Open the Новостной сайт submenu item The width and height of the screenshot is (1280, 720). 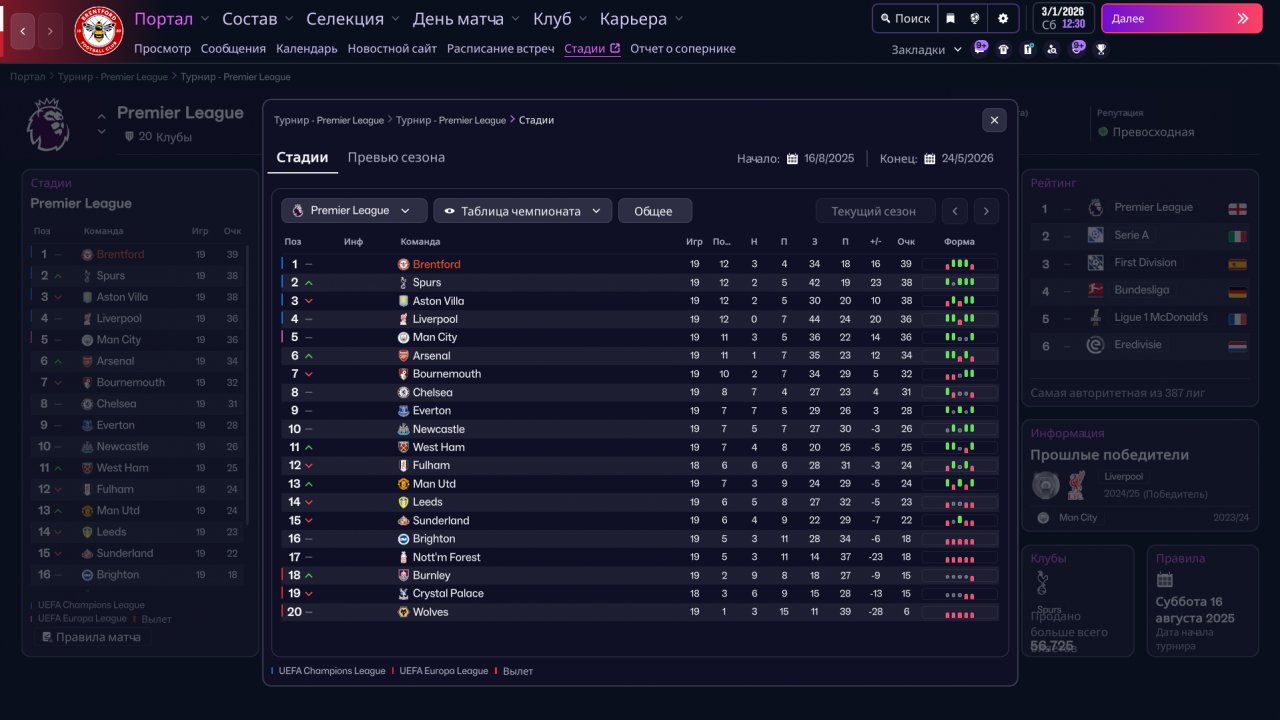point(392,49)
